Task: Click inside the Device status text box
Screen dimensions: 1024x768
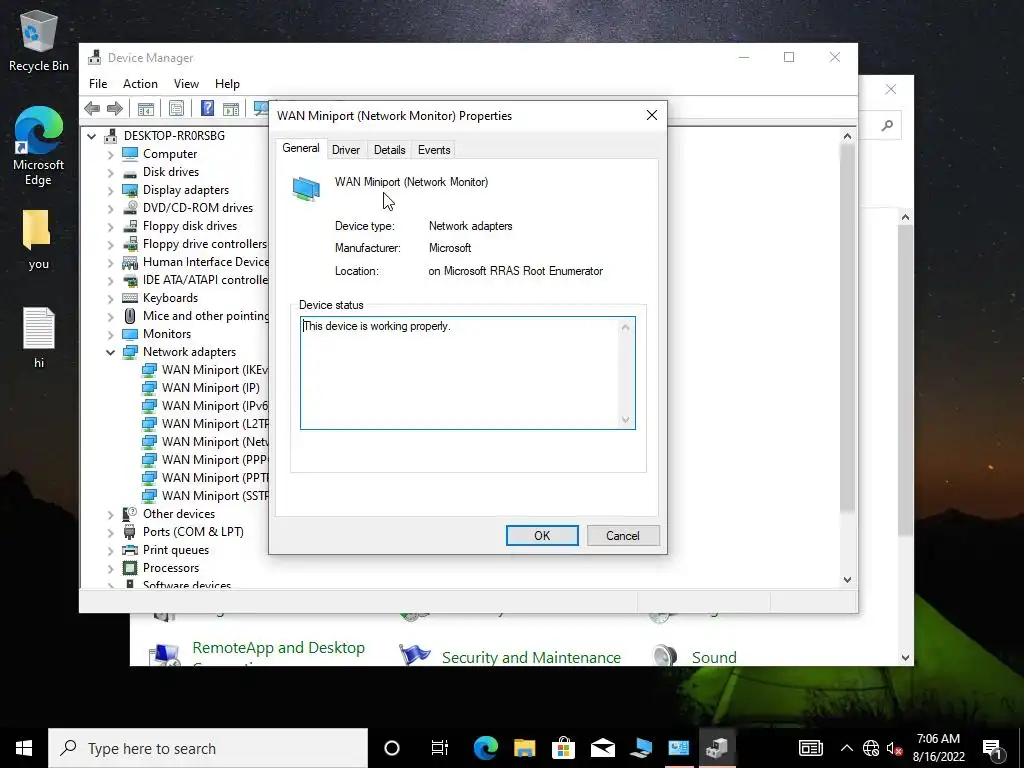Action: (x=467, y=373)
